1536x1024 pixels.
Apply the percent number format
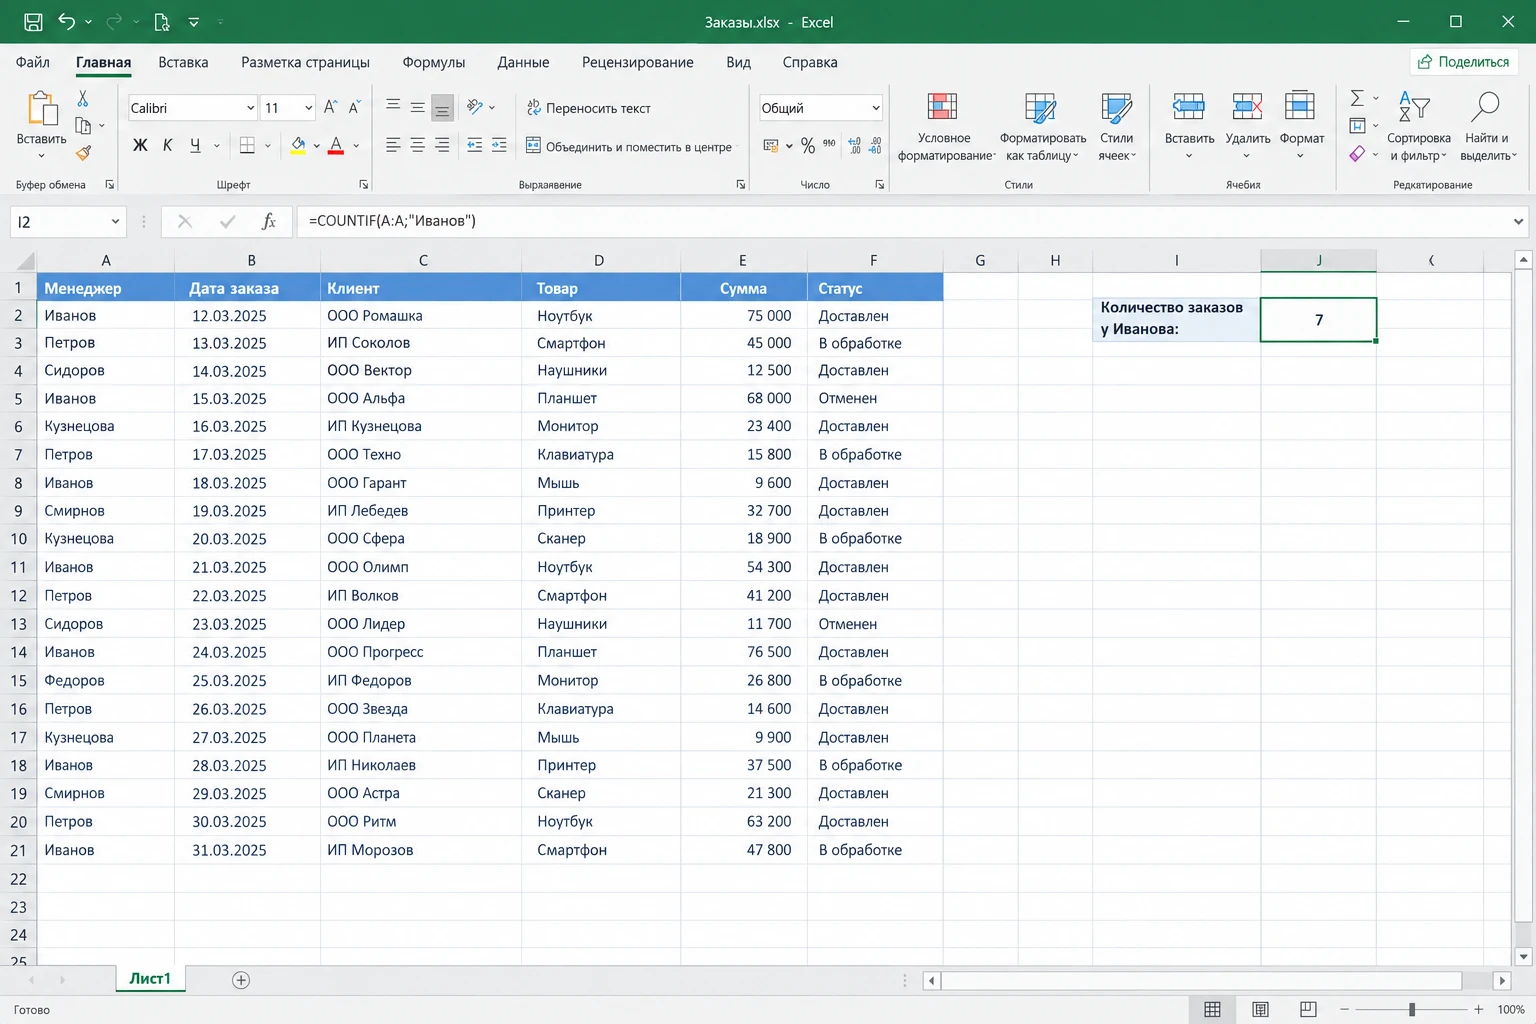coord(808,146)
